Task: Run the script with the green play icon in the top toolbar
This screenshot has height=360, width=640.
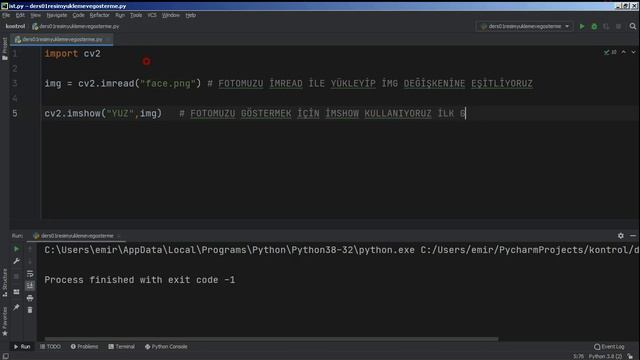Action: (582, 26)
